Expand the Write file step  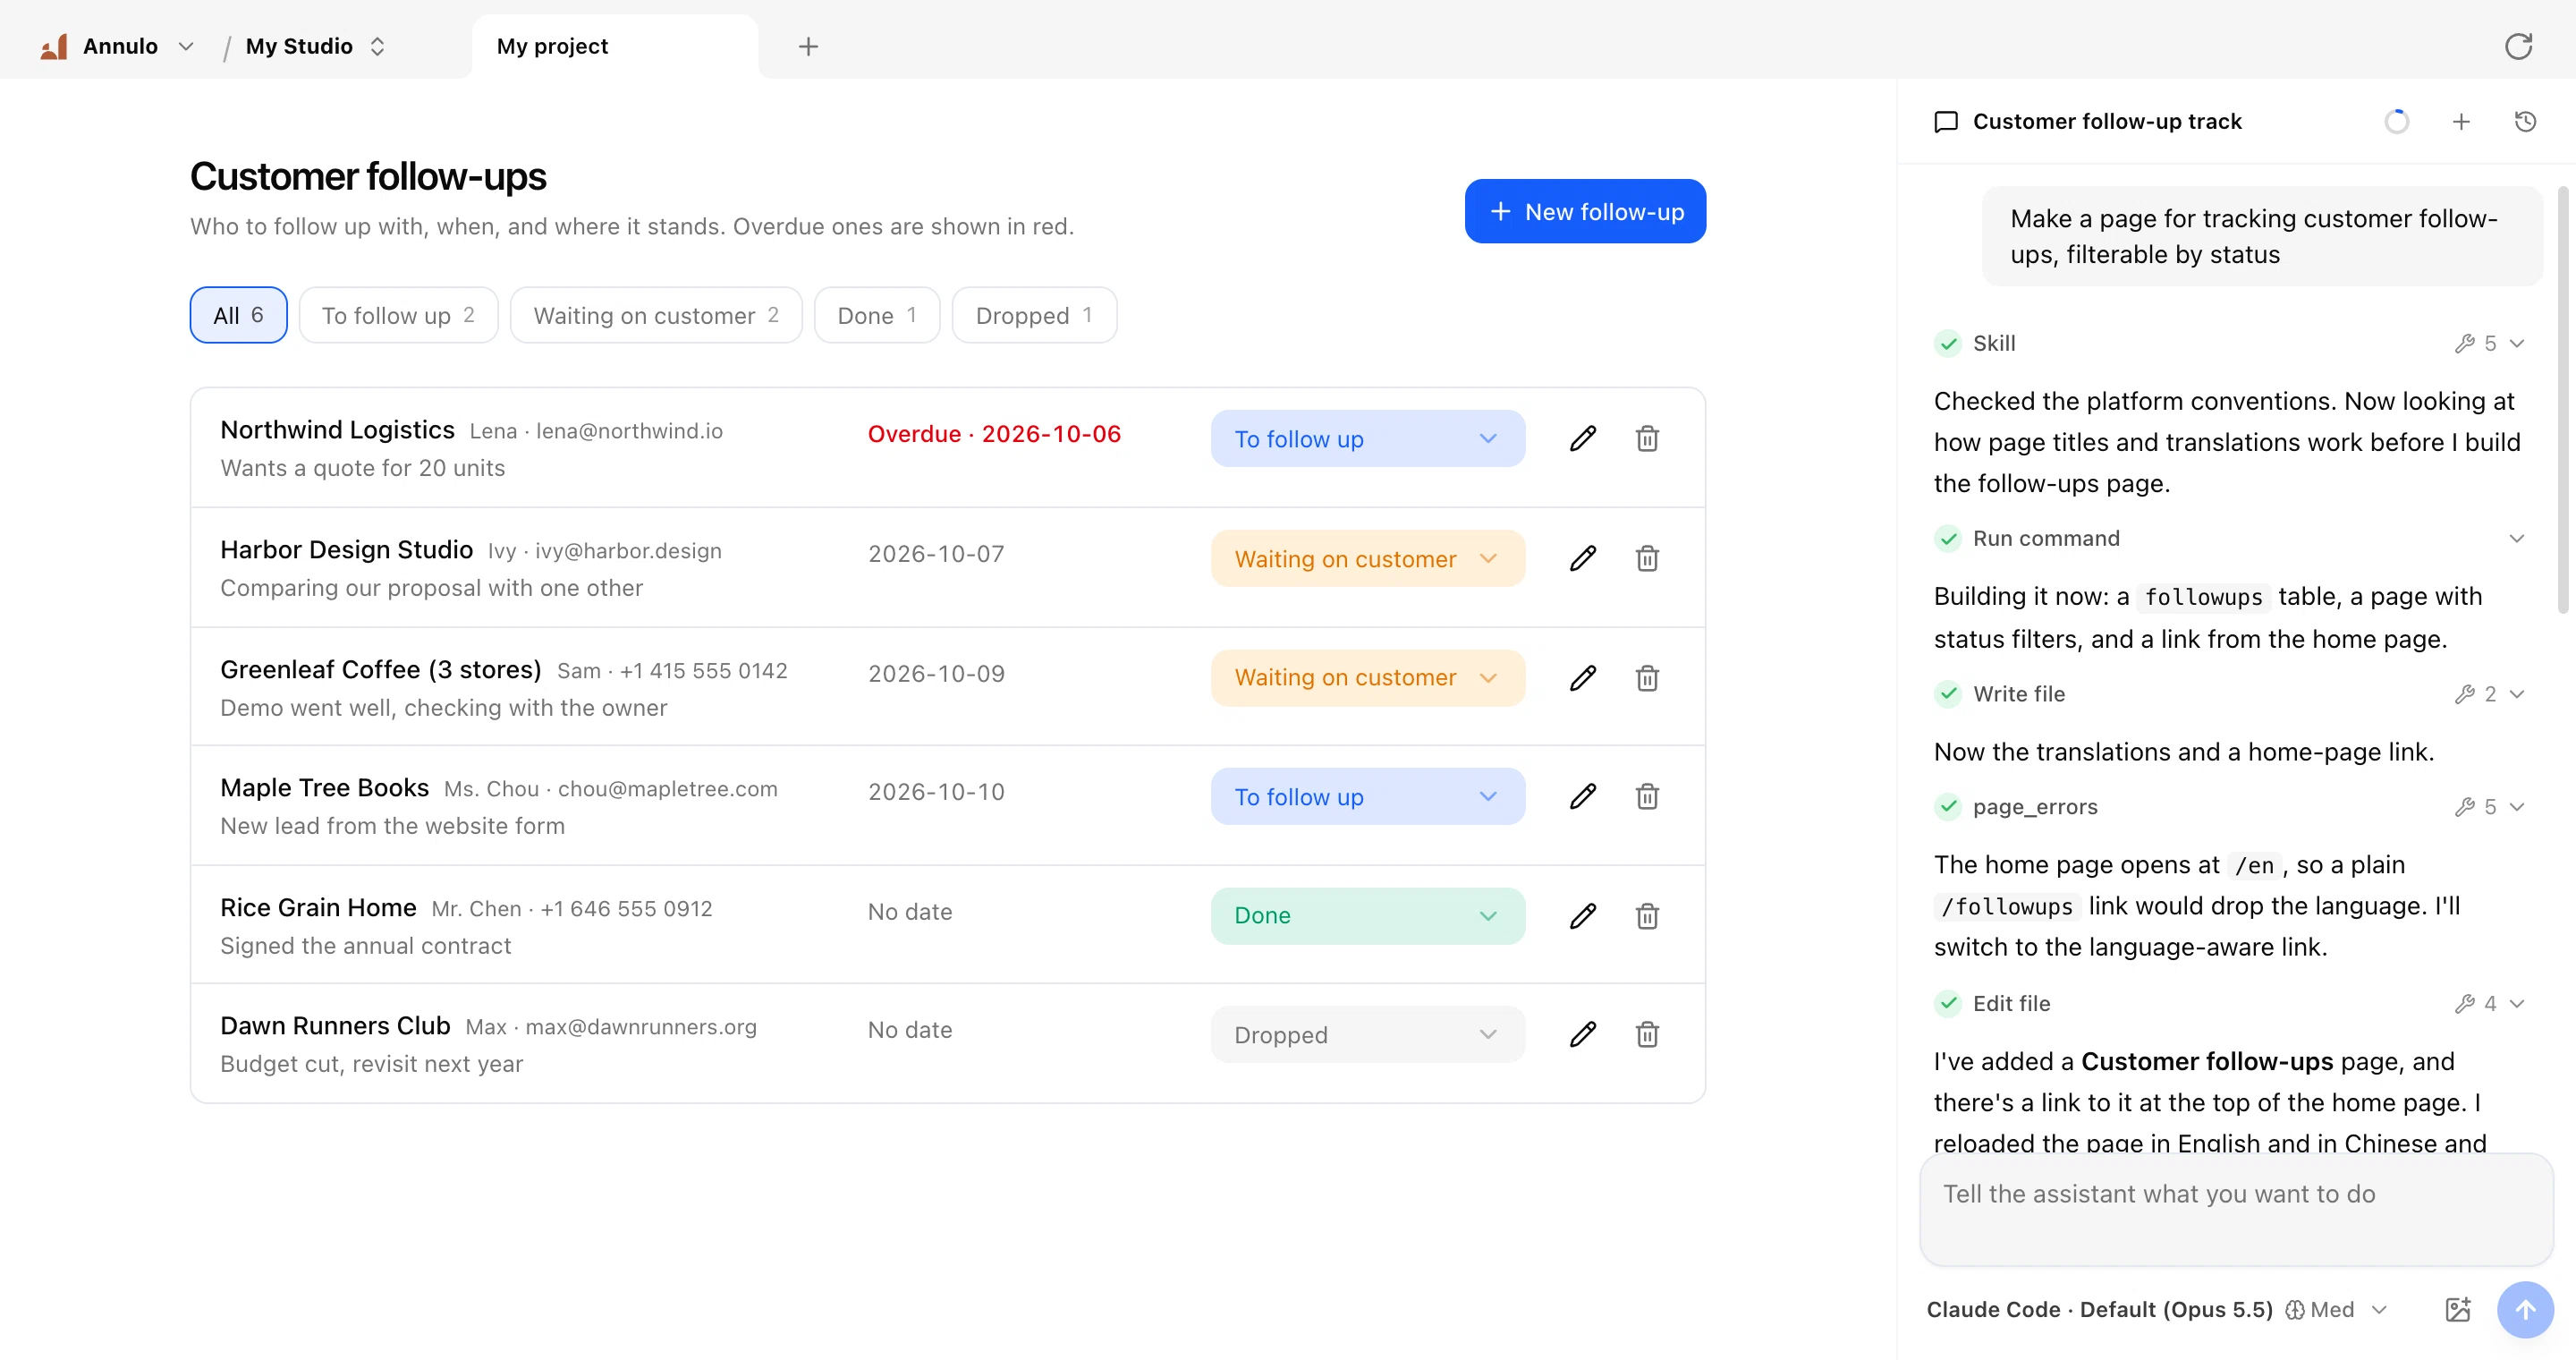[2229, 694]
